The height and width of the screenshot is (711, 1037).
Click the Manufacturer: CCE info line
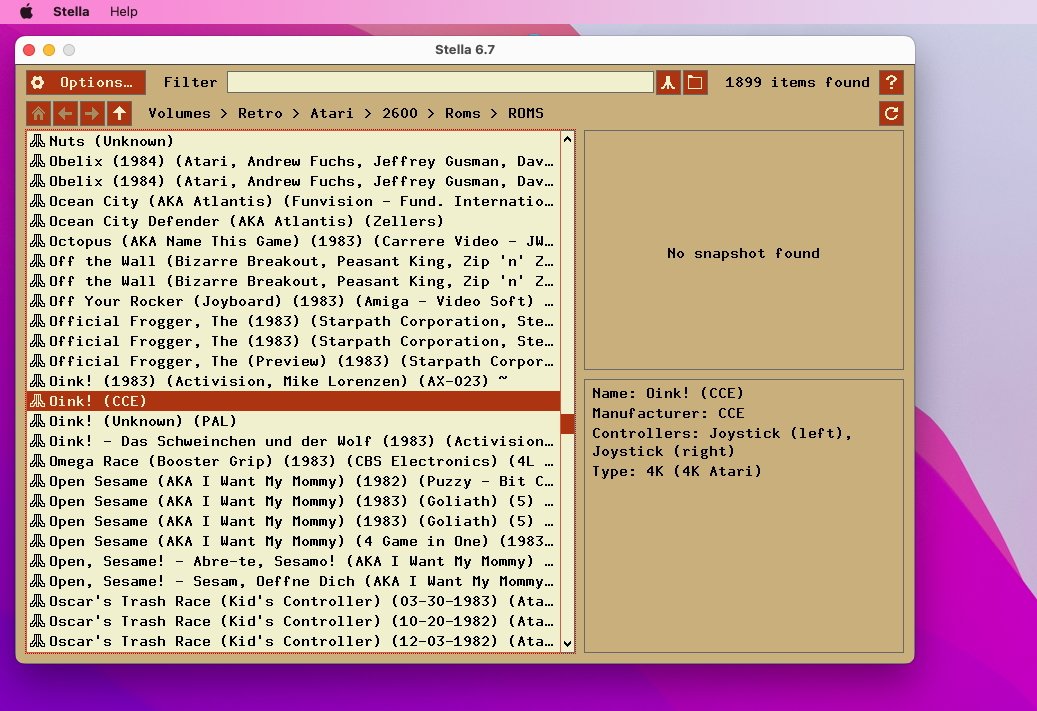(668, 413)
